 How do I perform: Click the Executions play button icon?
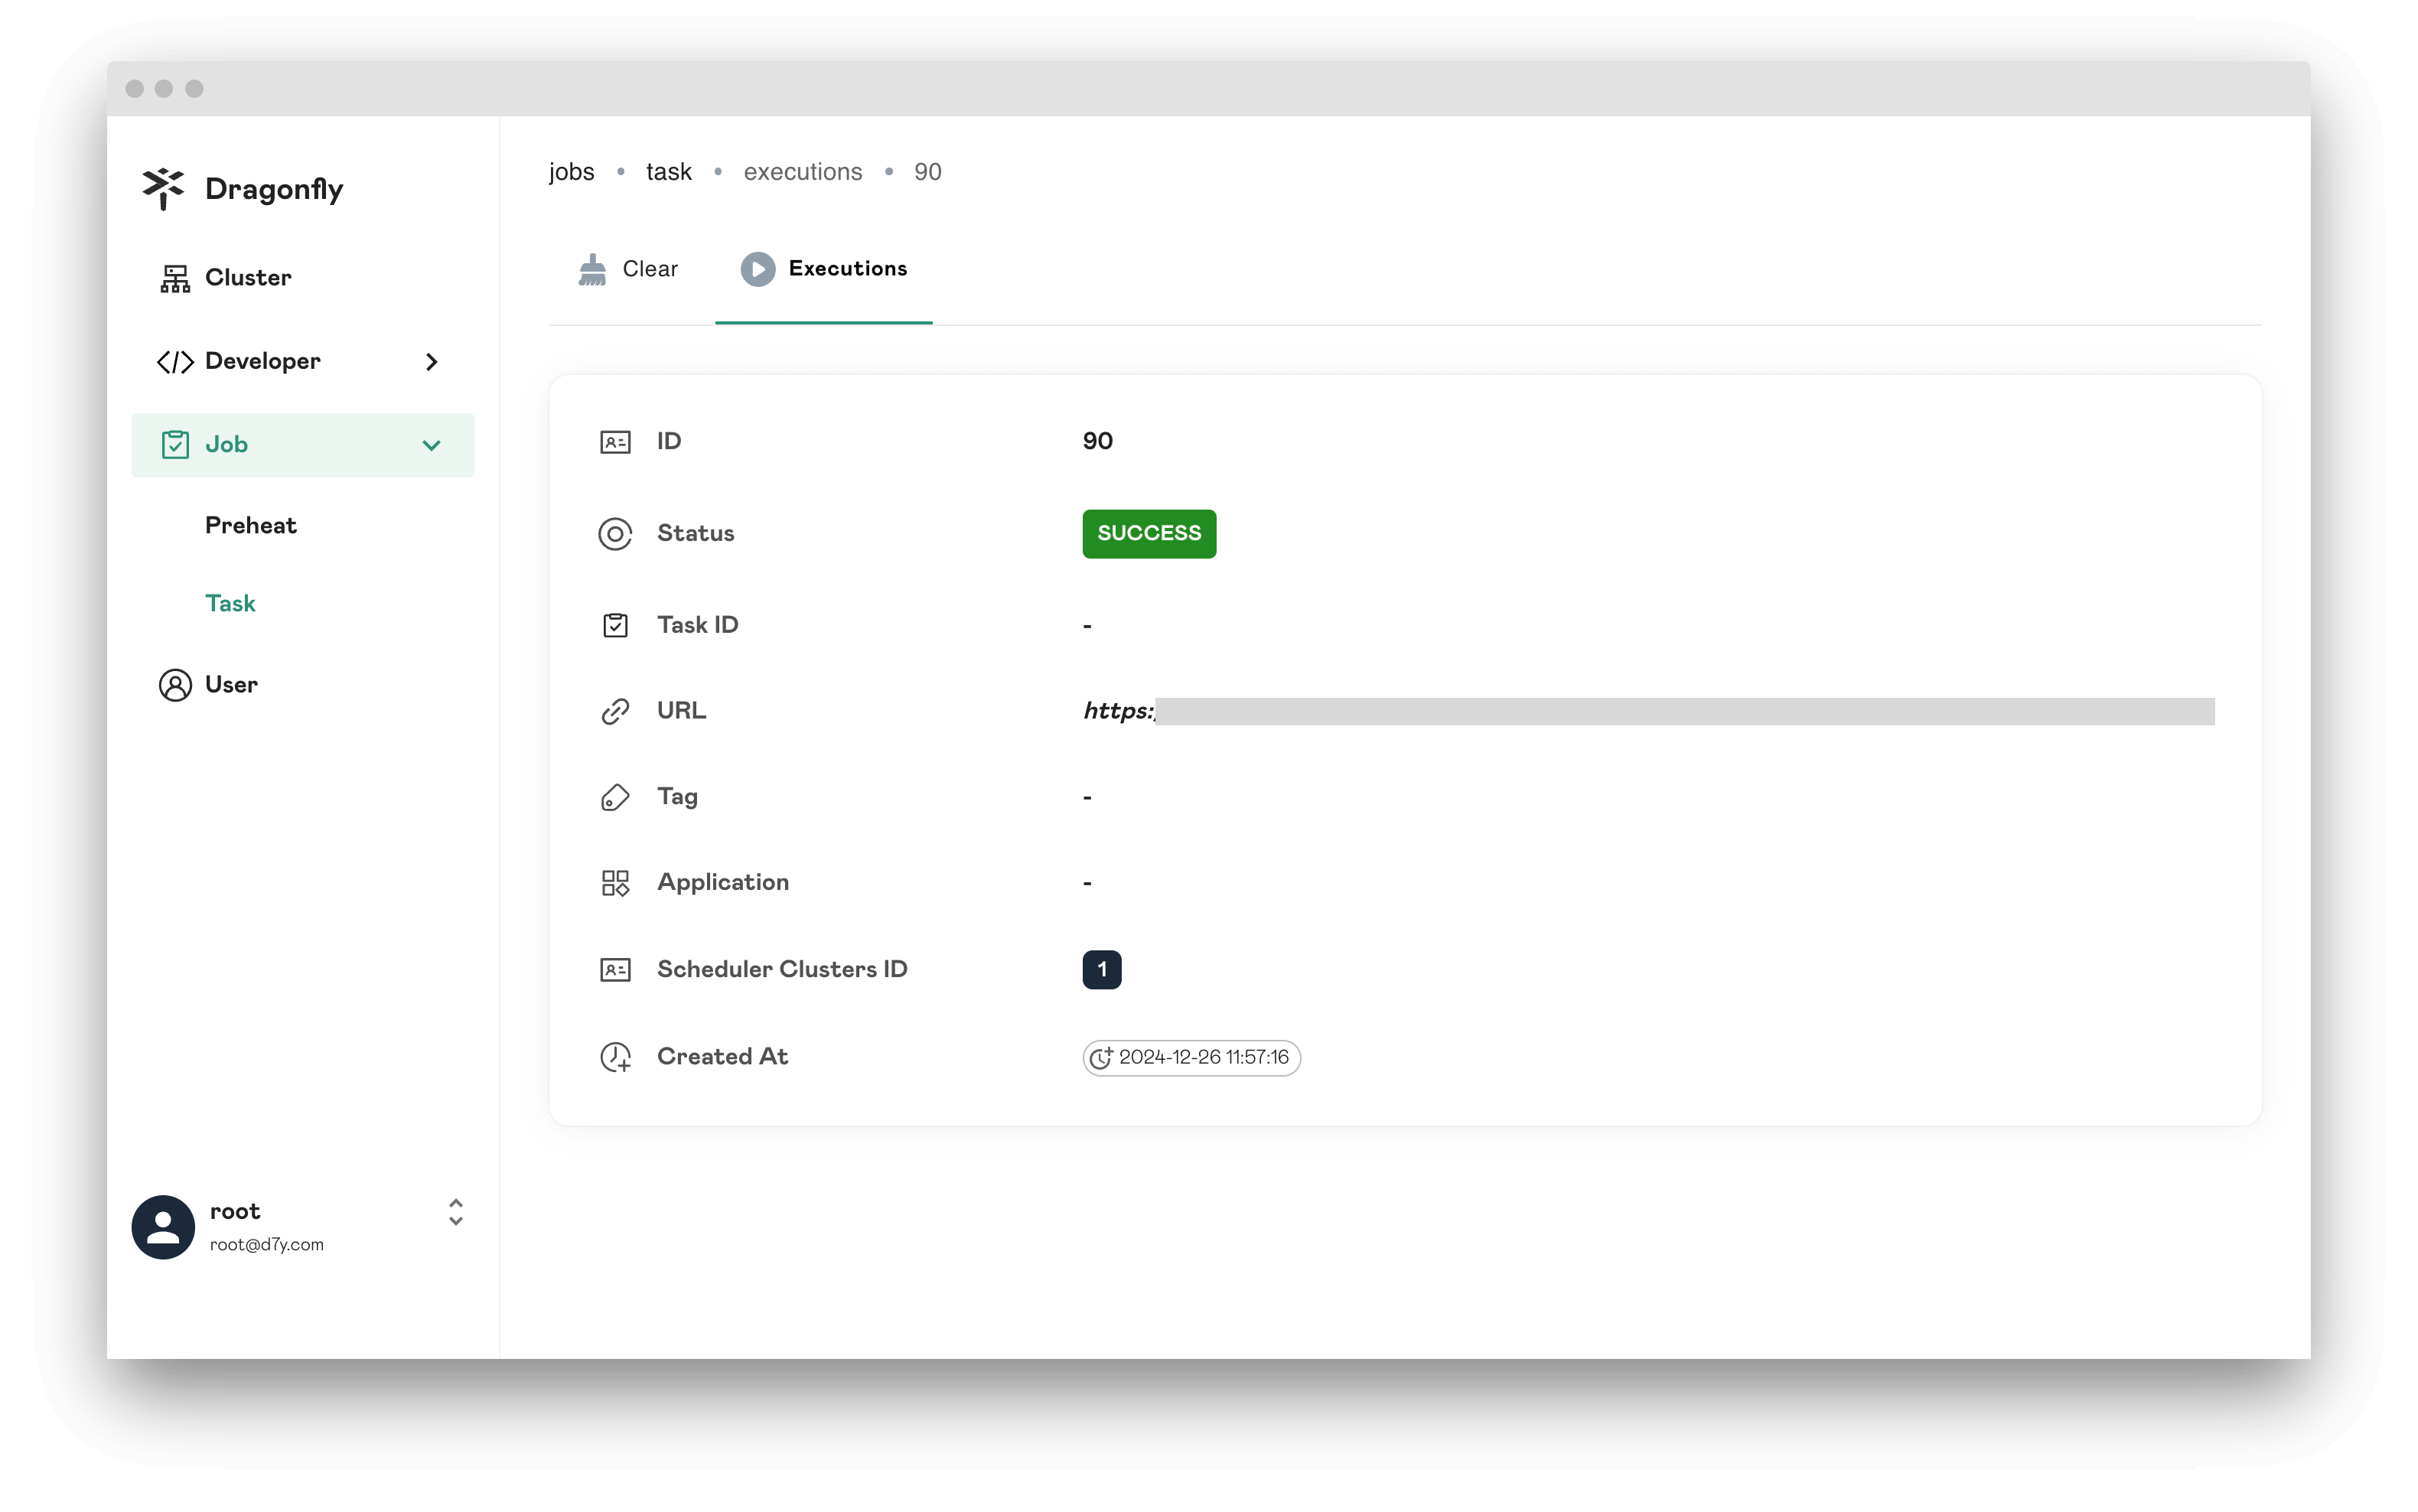tap(756, 269)
